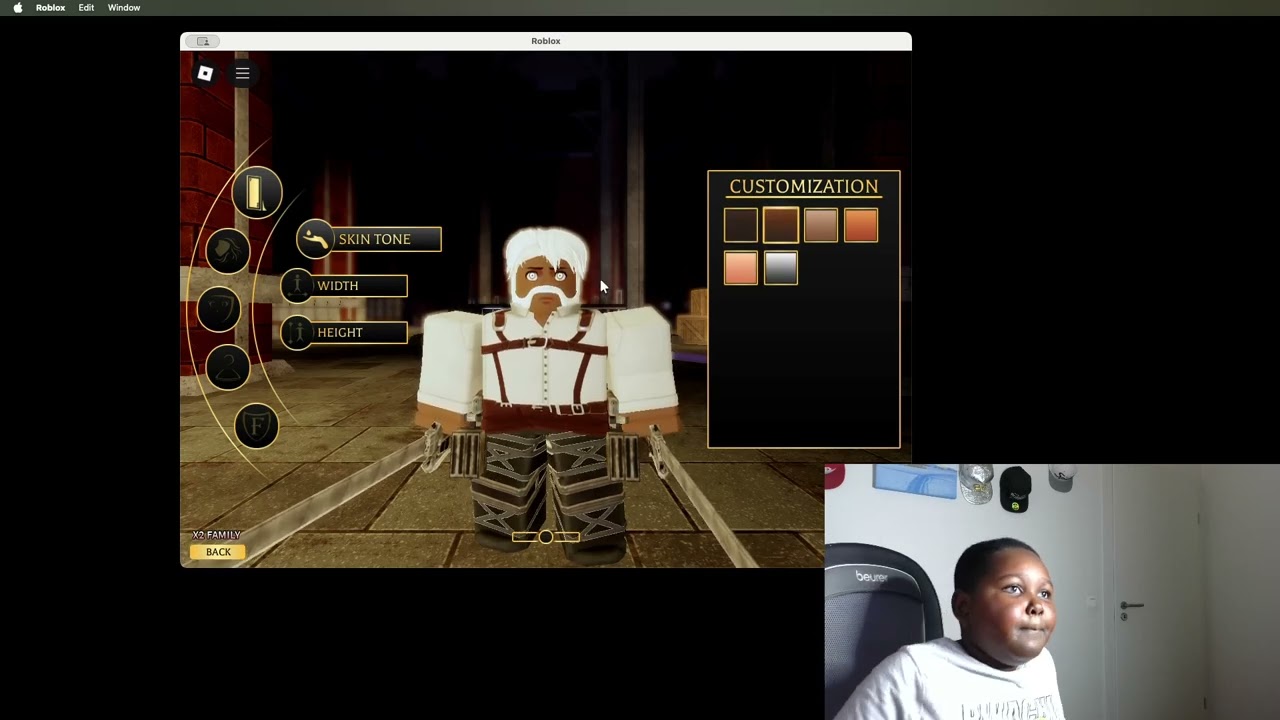
Task: Click the BACK button
Action: pyautogui.click(x=218, y=552)
